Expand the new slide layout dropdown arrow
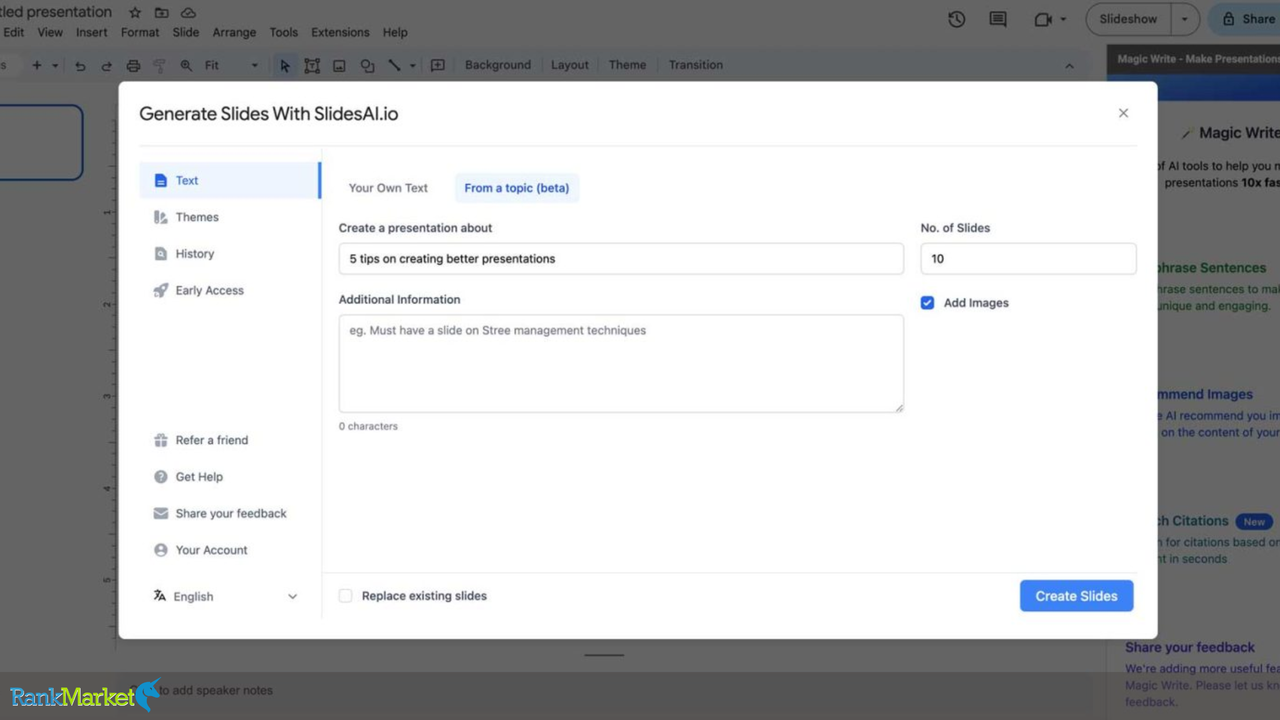This screenshot has height=720, width=1280. 55,65
